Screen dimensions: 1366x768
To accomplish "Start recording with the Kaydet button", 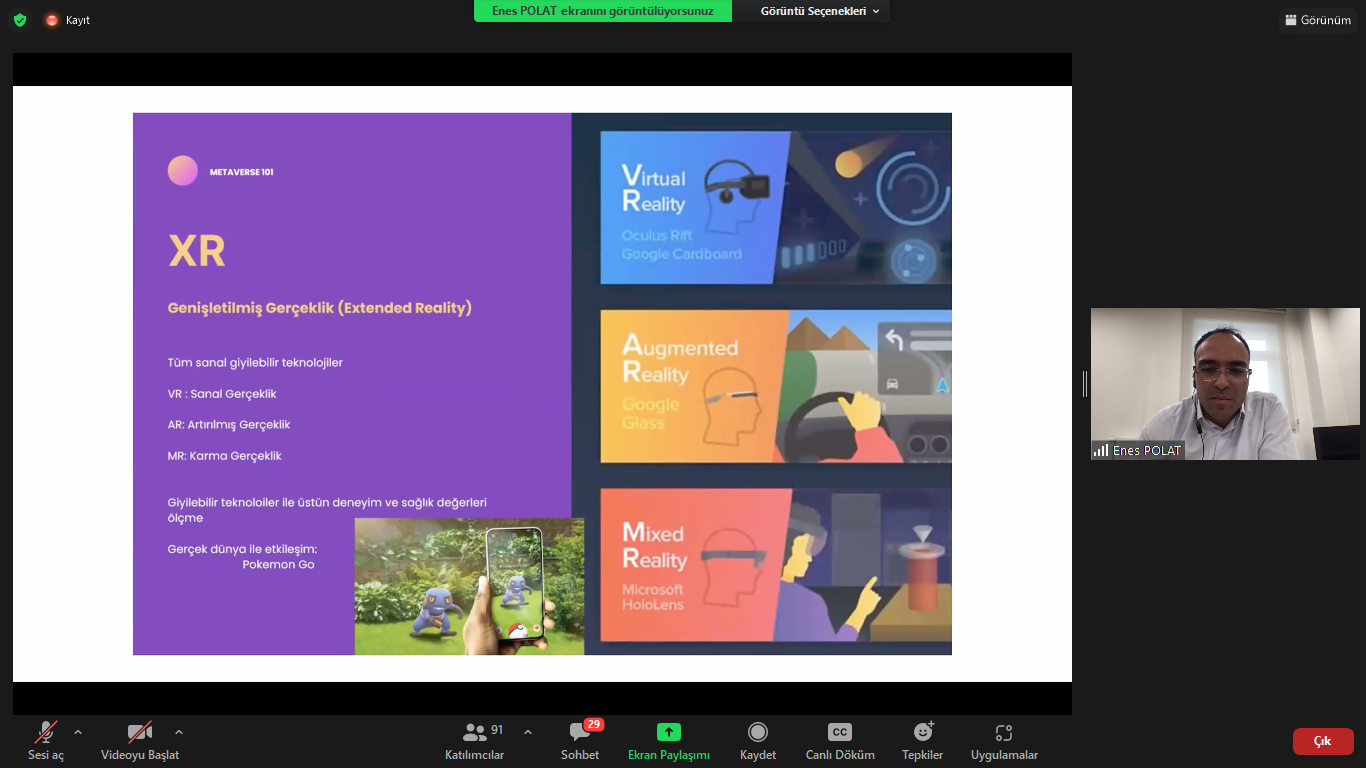I will tap(758, 740).
